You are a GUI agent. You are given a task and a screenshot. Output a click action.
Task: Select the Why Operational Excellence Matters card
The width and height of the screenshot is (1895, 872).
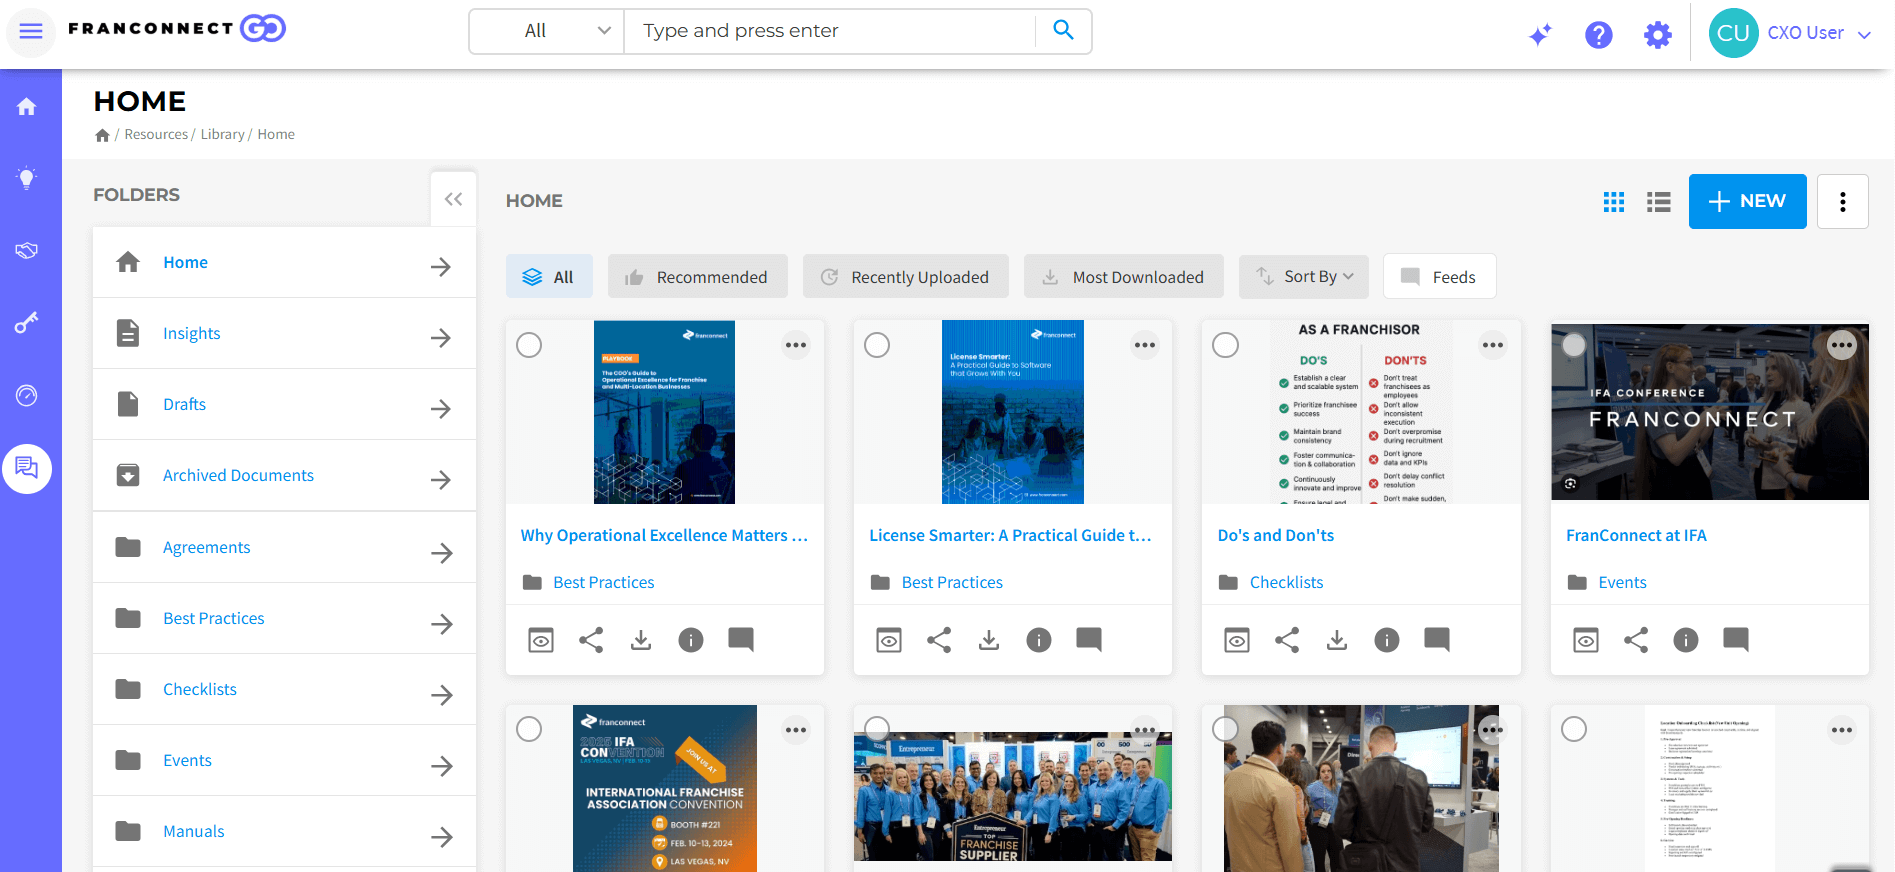(529, 345)
